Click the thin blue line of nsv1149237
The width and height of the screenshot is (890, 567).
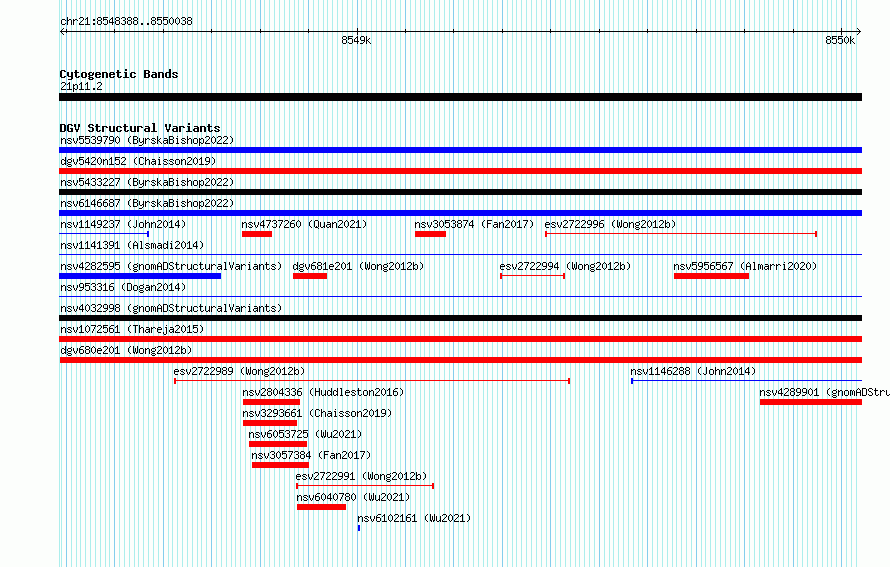[x=104, y=234]
